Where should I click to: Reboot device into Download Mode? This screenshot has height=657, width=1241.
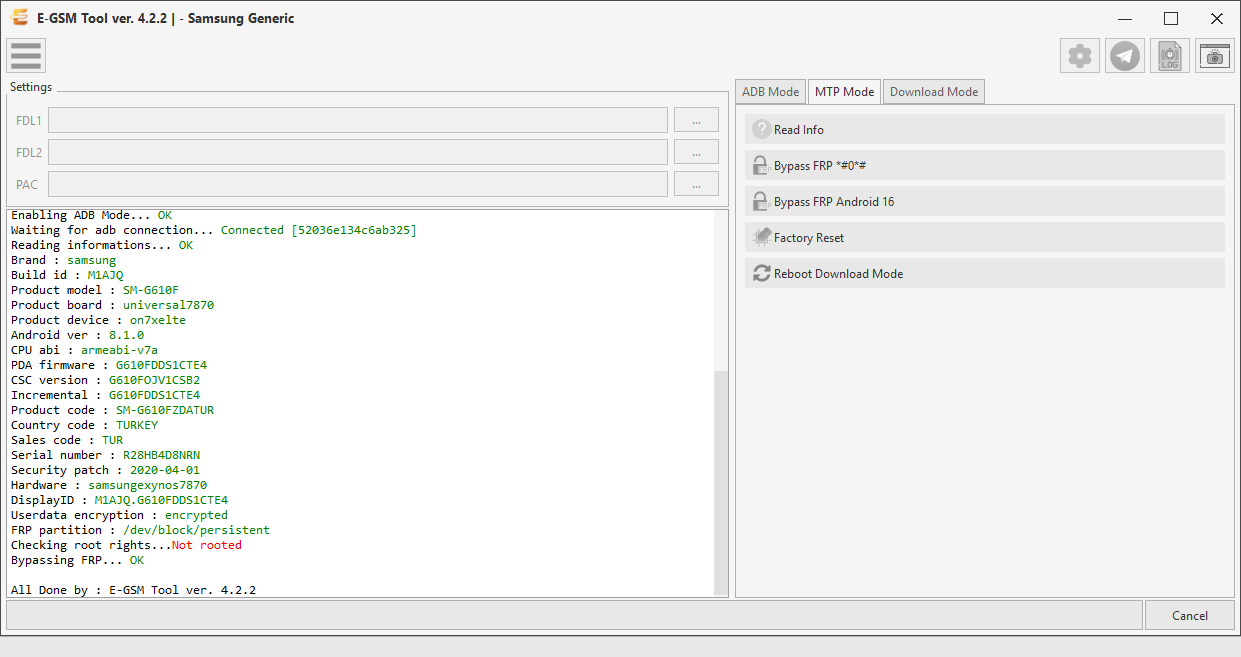pos(985,273)
